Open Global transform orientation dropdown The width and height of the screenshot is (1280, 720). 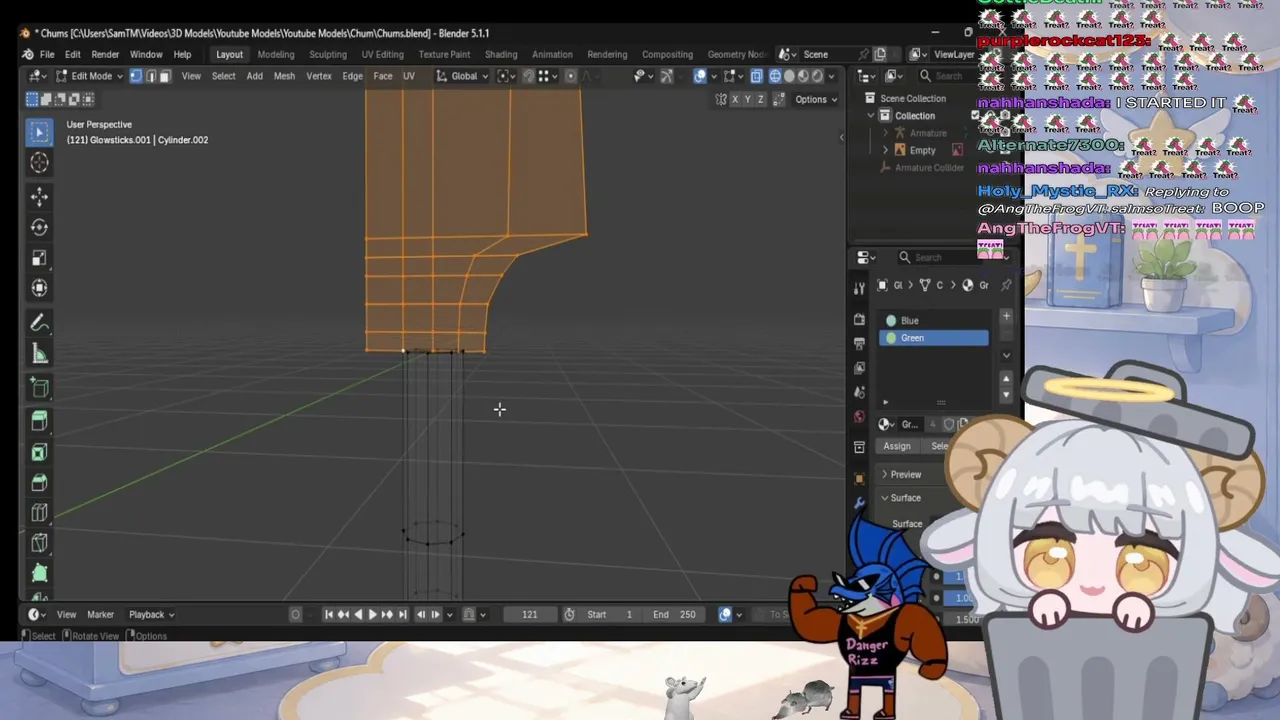pos(462,76)
